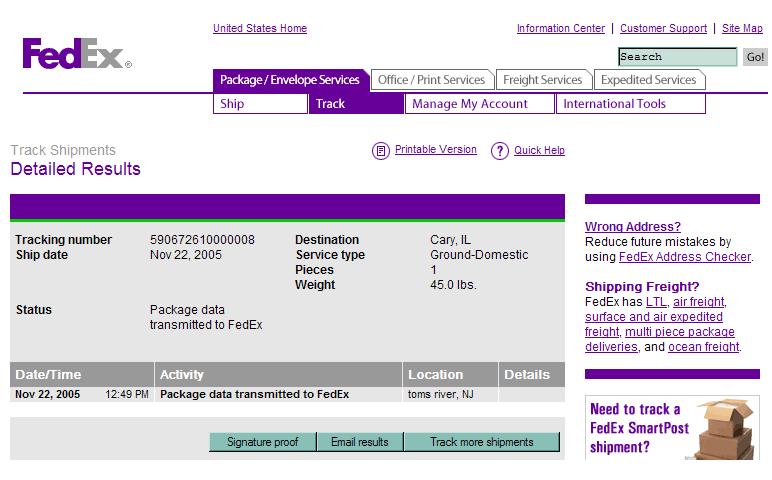Follow the Customer Support link
772x480 pixels.
[663, 29]
